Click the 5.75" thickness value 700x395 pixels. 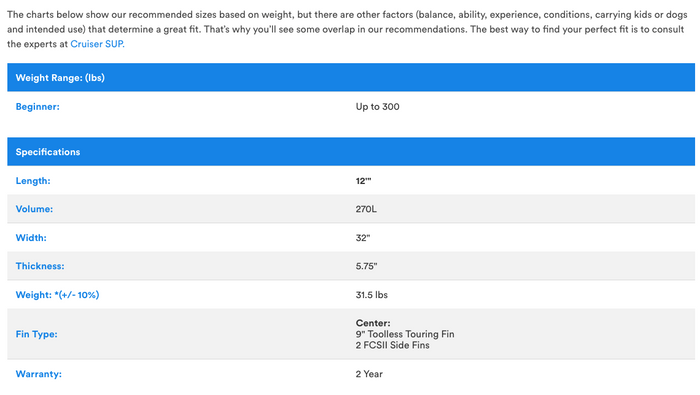click(x=367, y=266)
